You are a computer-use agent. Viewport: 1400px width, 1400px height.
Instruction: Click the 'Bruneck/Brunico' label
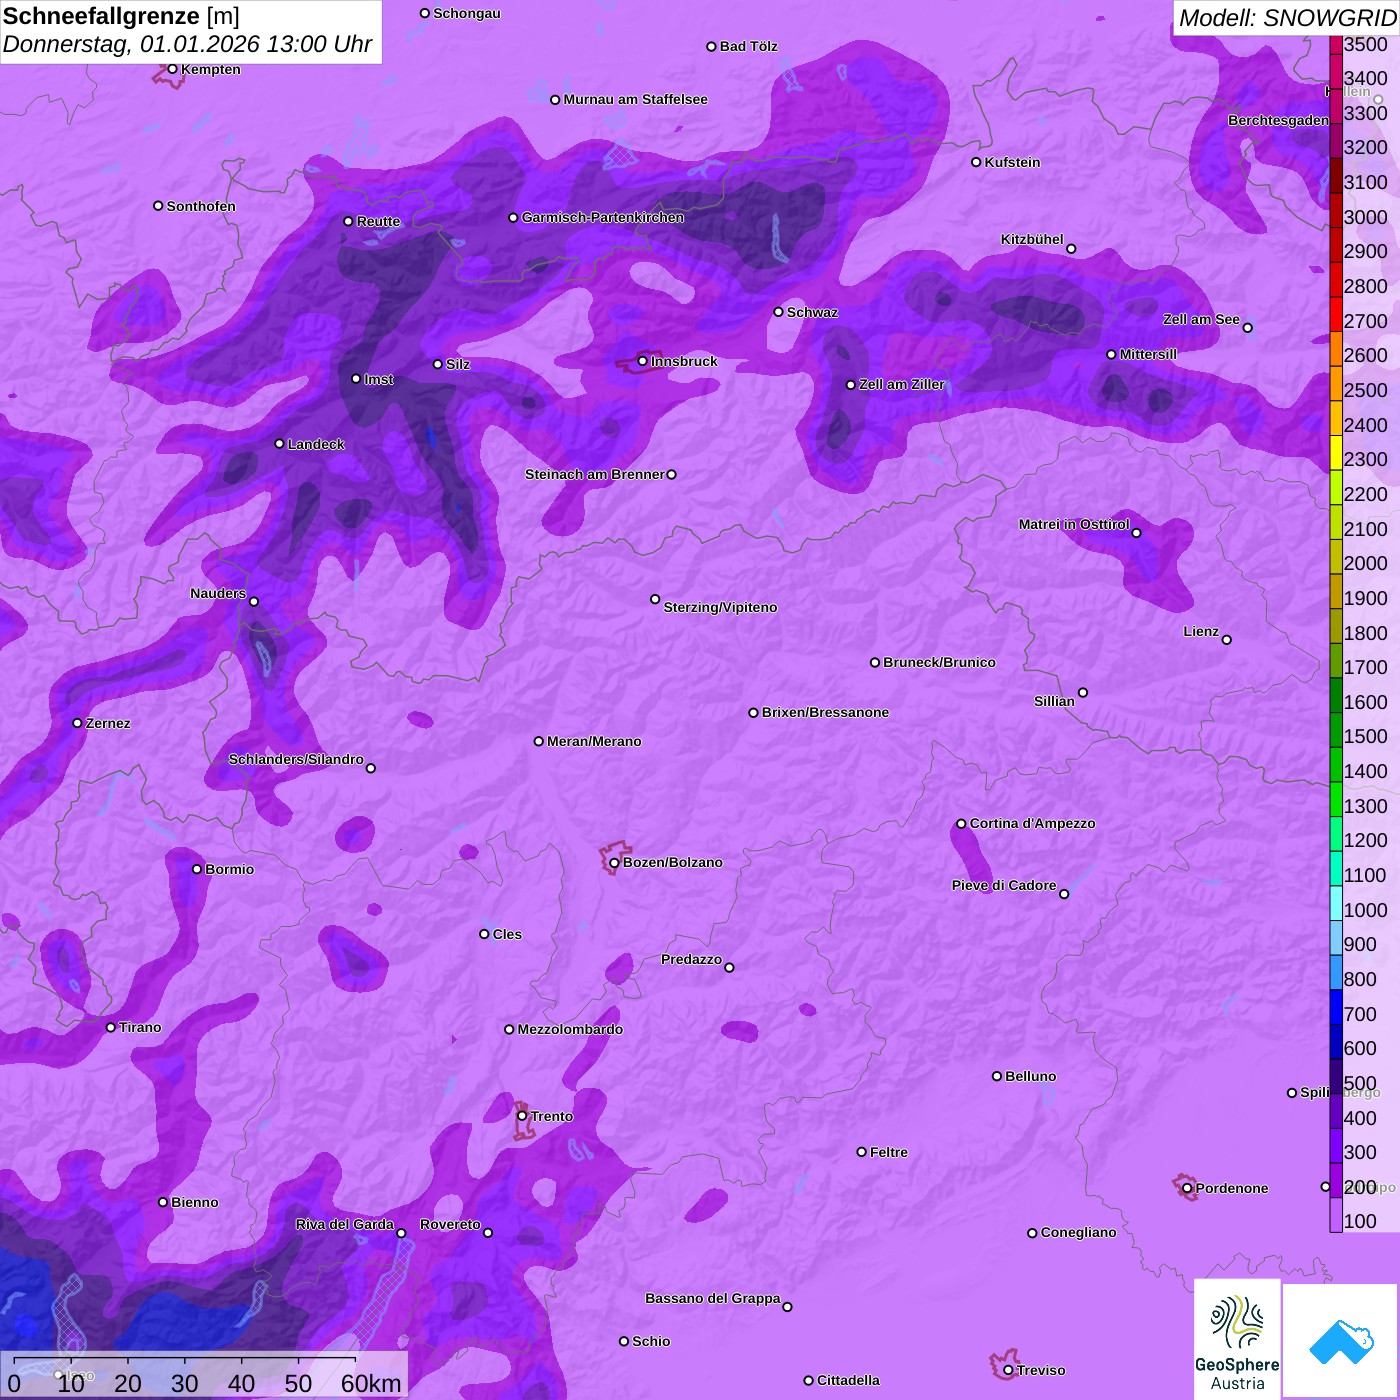click(939, 662)
